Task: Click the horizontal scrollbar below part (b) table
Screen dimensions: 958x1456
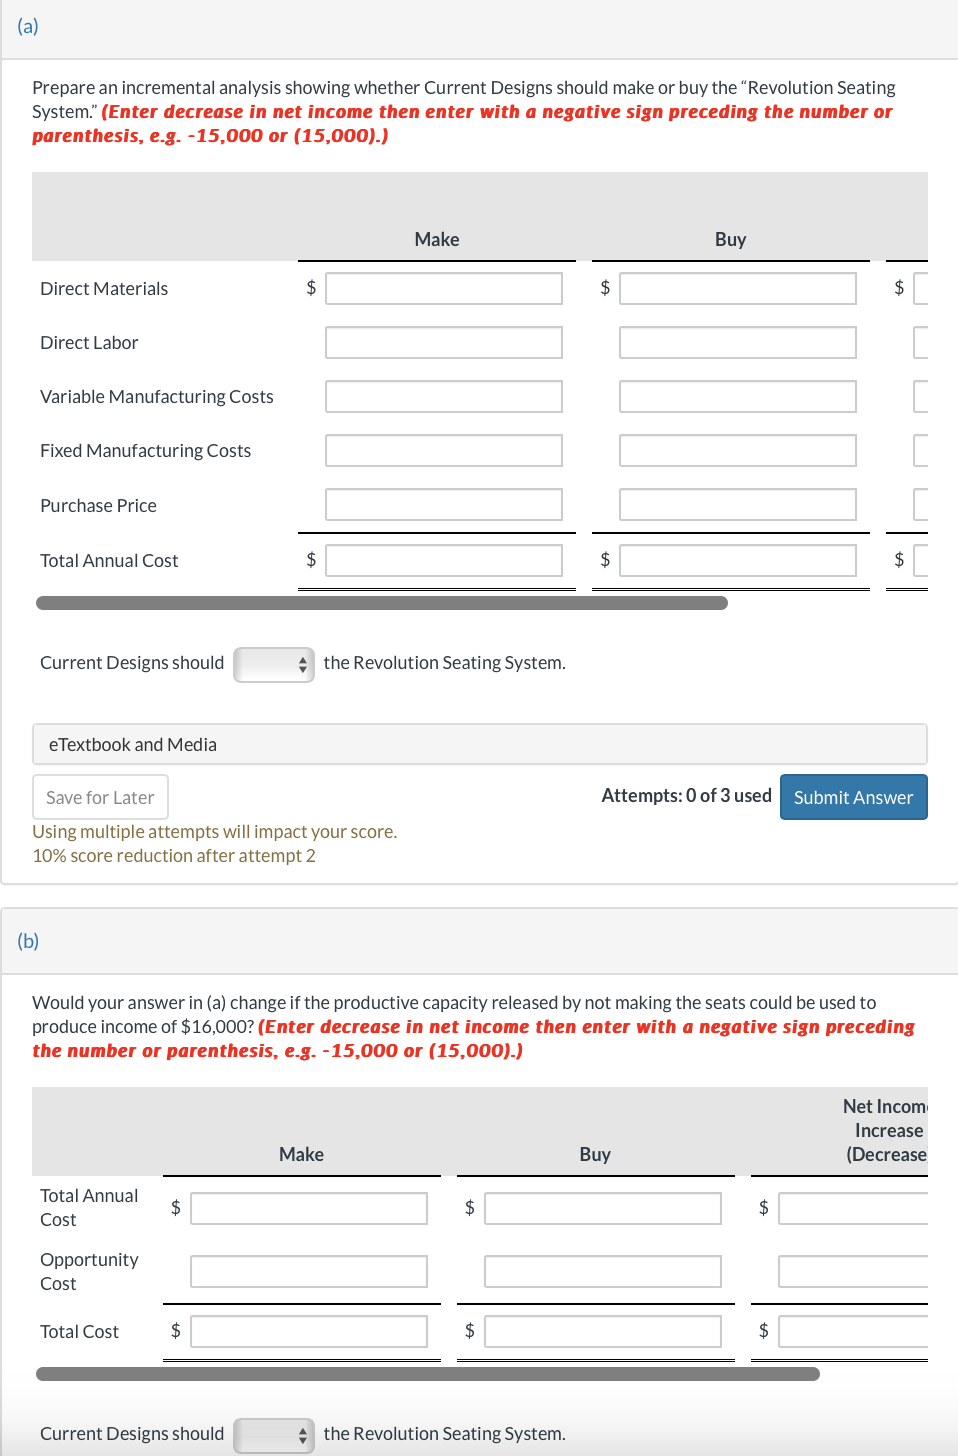Action: (x=430, y=1373)
